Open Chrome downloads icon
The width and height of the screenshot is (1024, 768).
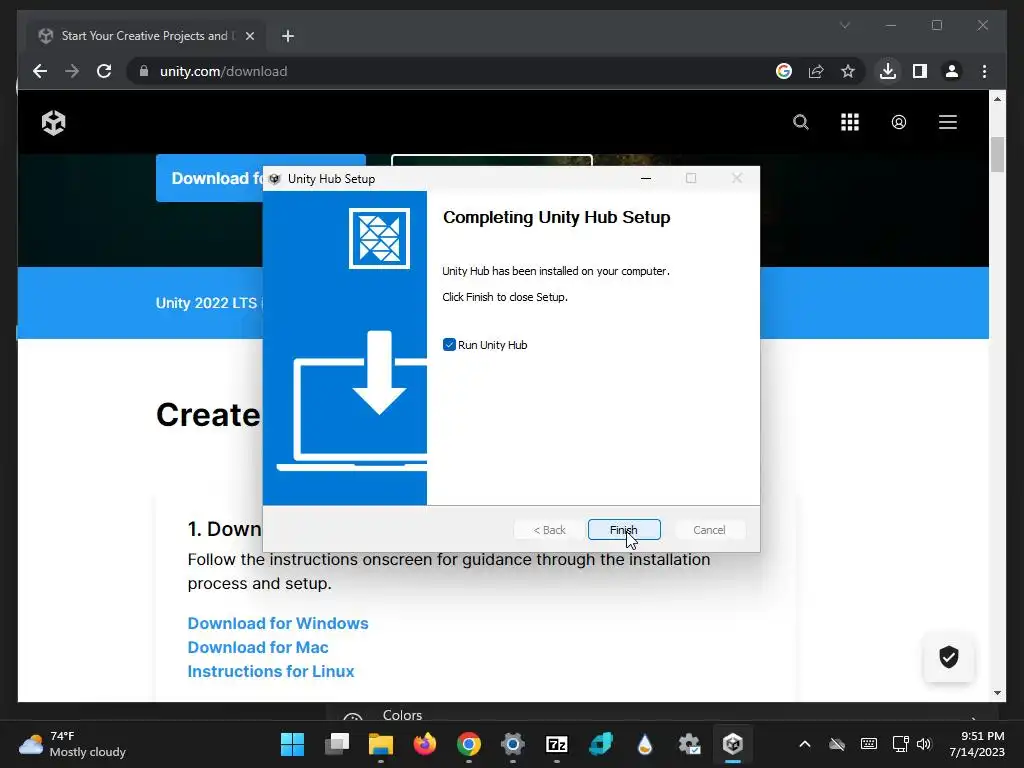(888, 71)
